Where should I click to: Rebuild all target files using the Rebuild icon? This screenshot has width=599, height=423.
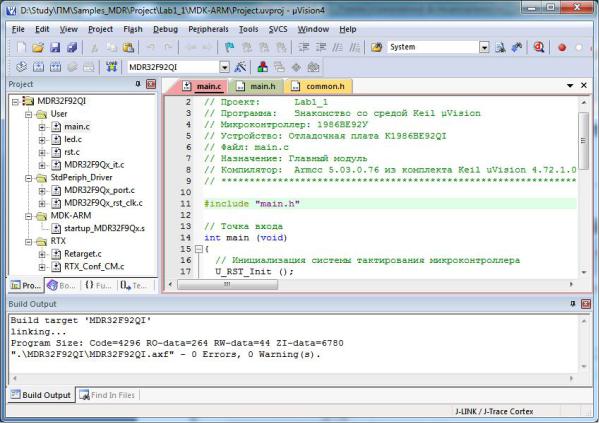55,67
